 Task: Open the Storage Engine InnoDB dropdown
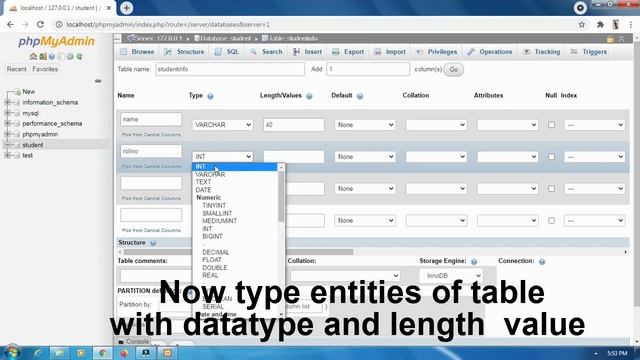point(451,276)
